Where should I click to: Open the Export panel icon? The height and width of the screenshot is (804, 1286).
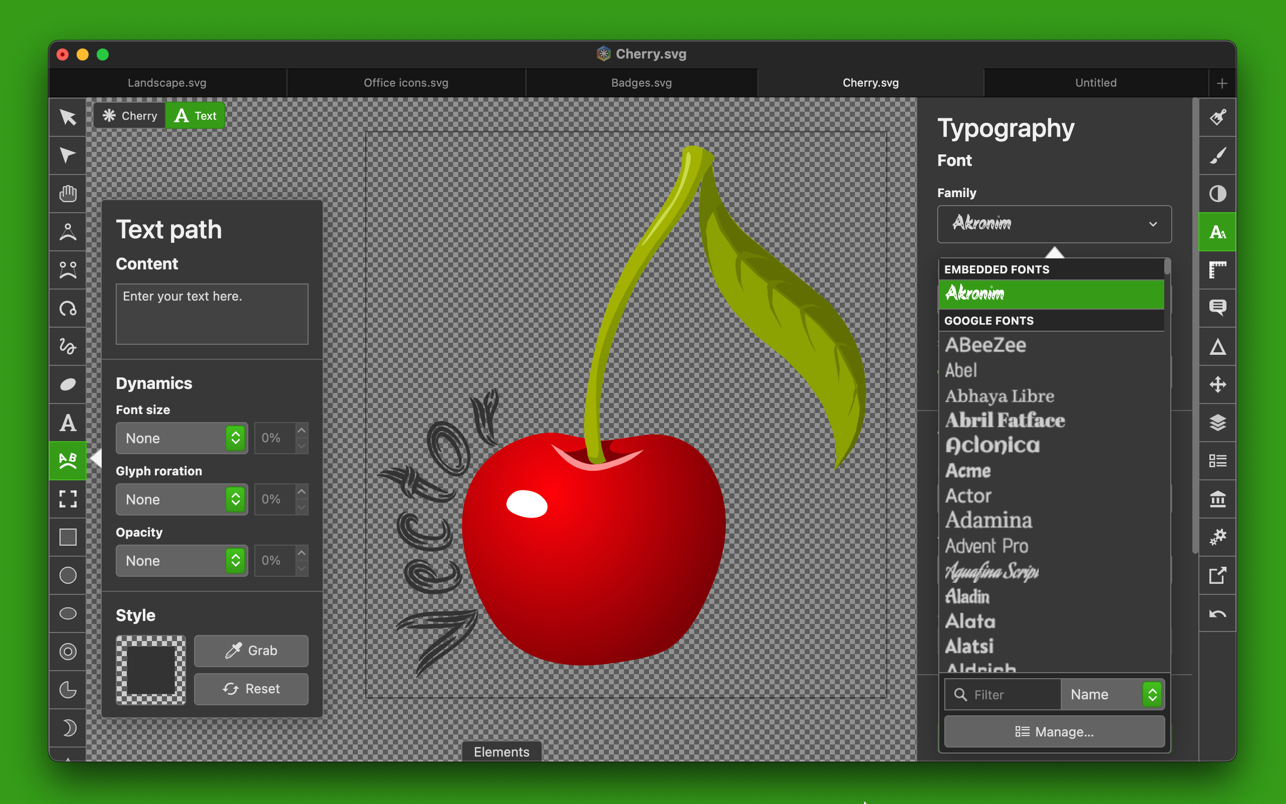[x=1217, y=576]
